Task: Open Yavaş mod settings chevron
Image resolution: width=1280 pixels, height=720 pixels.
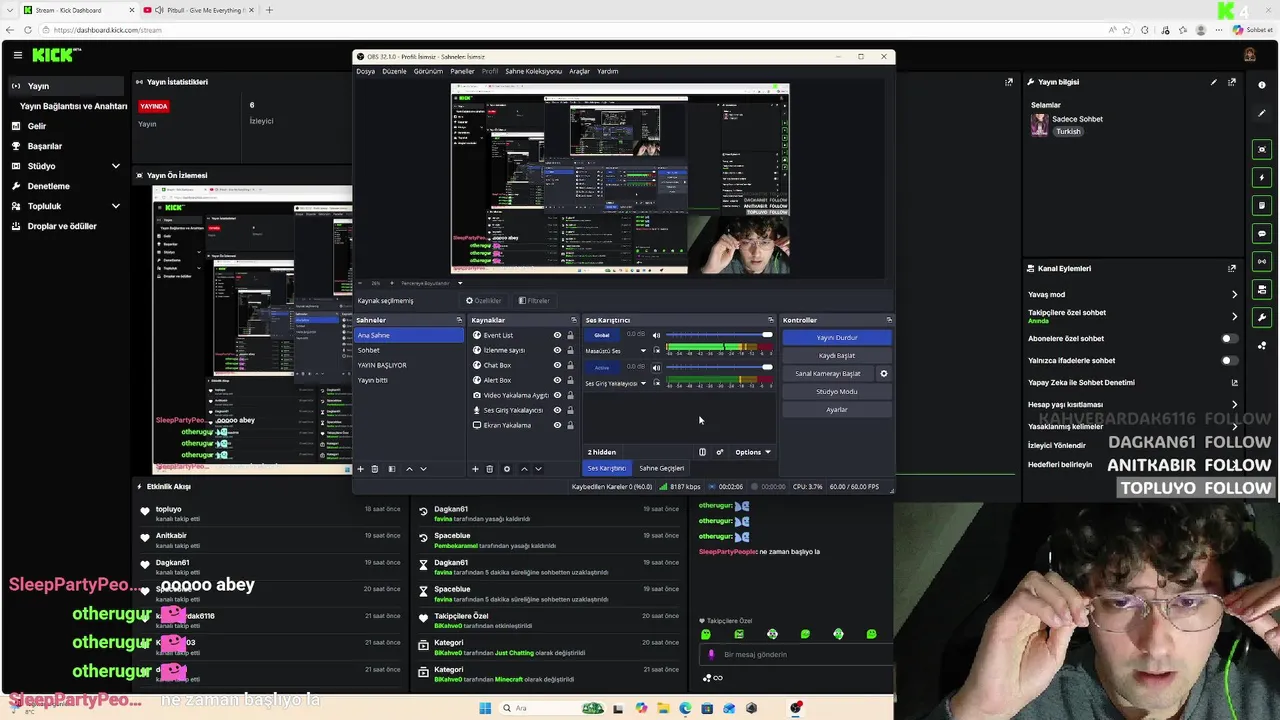Action: click(x=1234, y=294)
